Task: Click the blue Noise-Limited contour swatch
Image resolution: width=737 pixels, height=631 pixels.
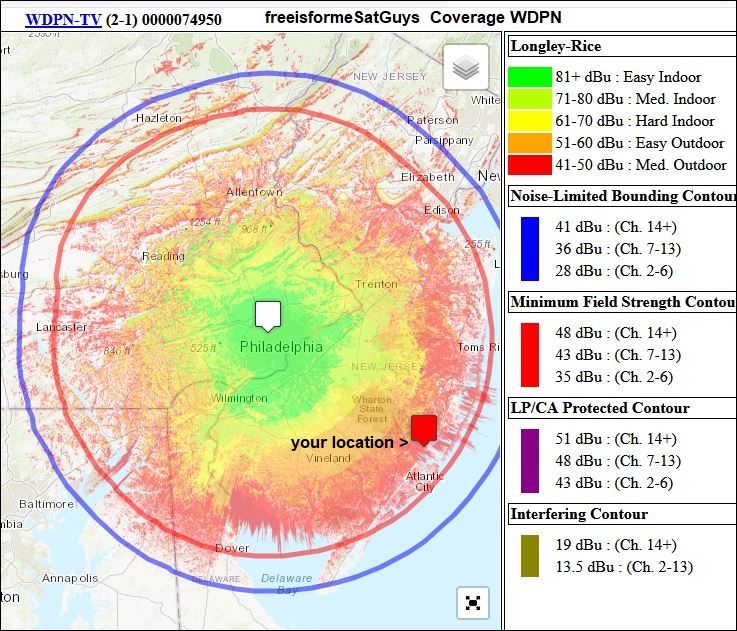Action: (529, 249)
